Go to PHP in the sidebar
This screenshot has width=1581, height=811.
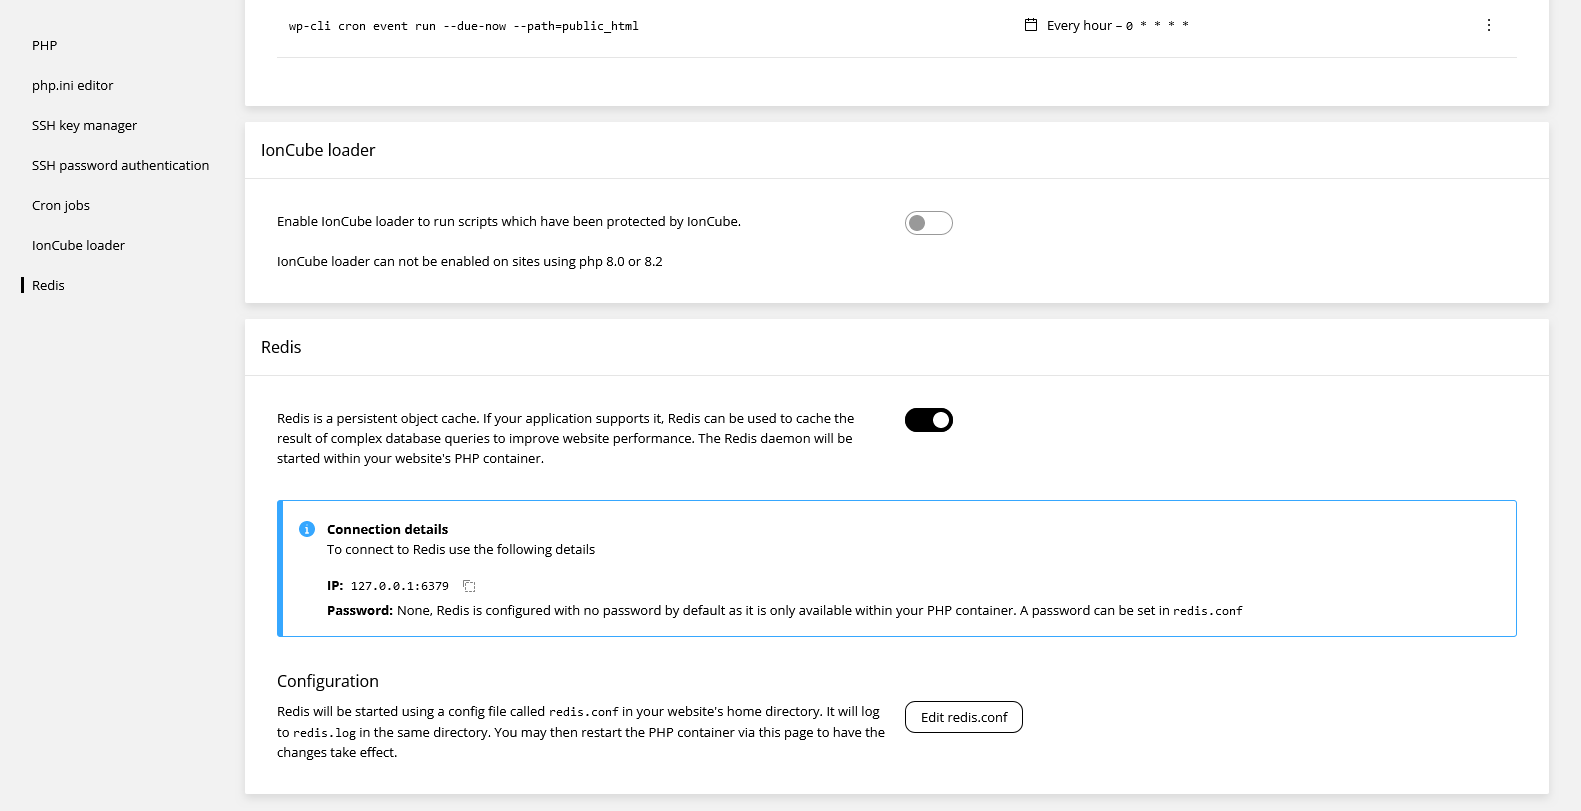(x=44, y=45)
